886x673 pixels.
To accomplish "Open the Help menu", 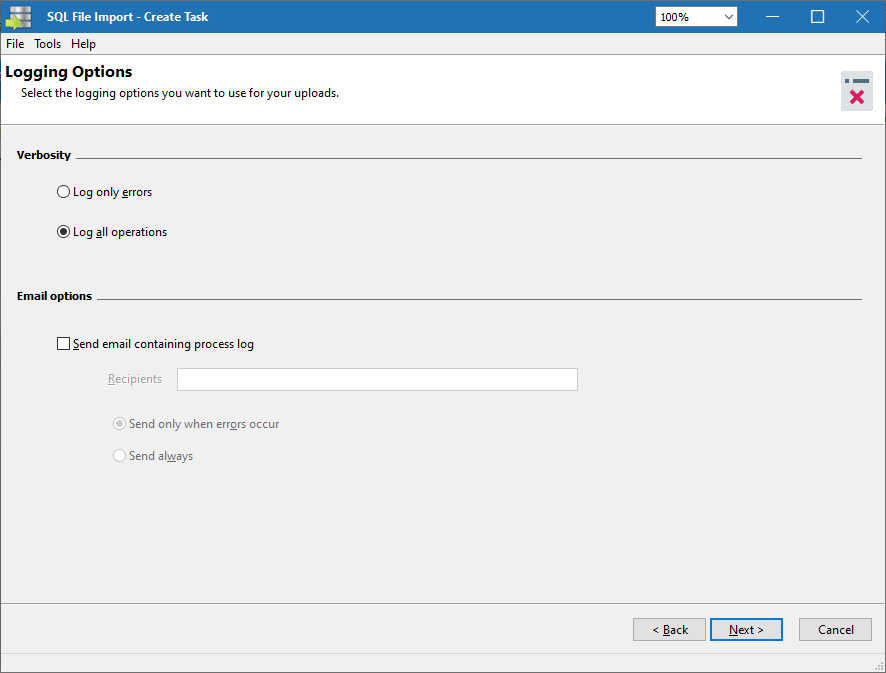I will click(x=83, y=44).
